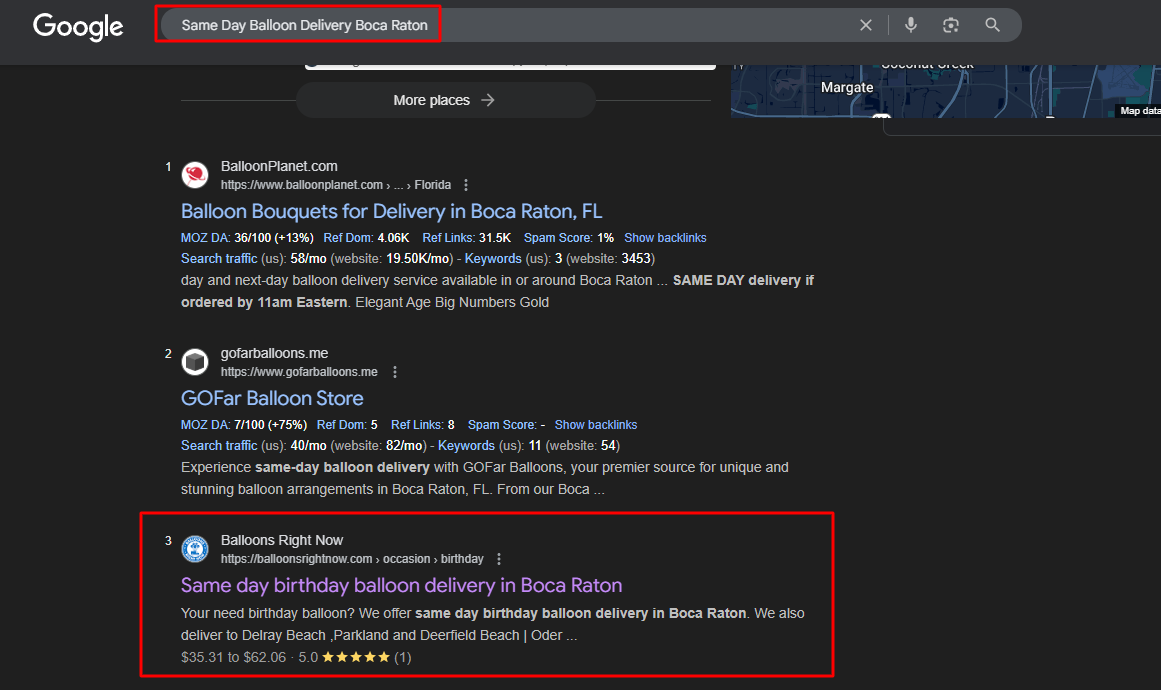This screenshot has height=690, width=1161.
Task: Show backlinks for BalloonPlanet result
Action: click(665, 238)
